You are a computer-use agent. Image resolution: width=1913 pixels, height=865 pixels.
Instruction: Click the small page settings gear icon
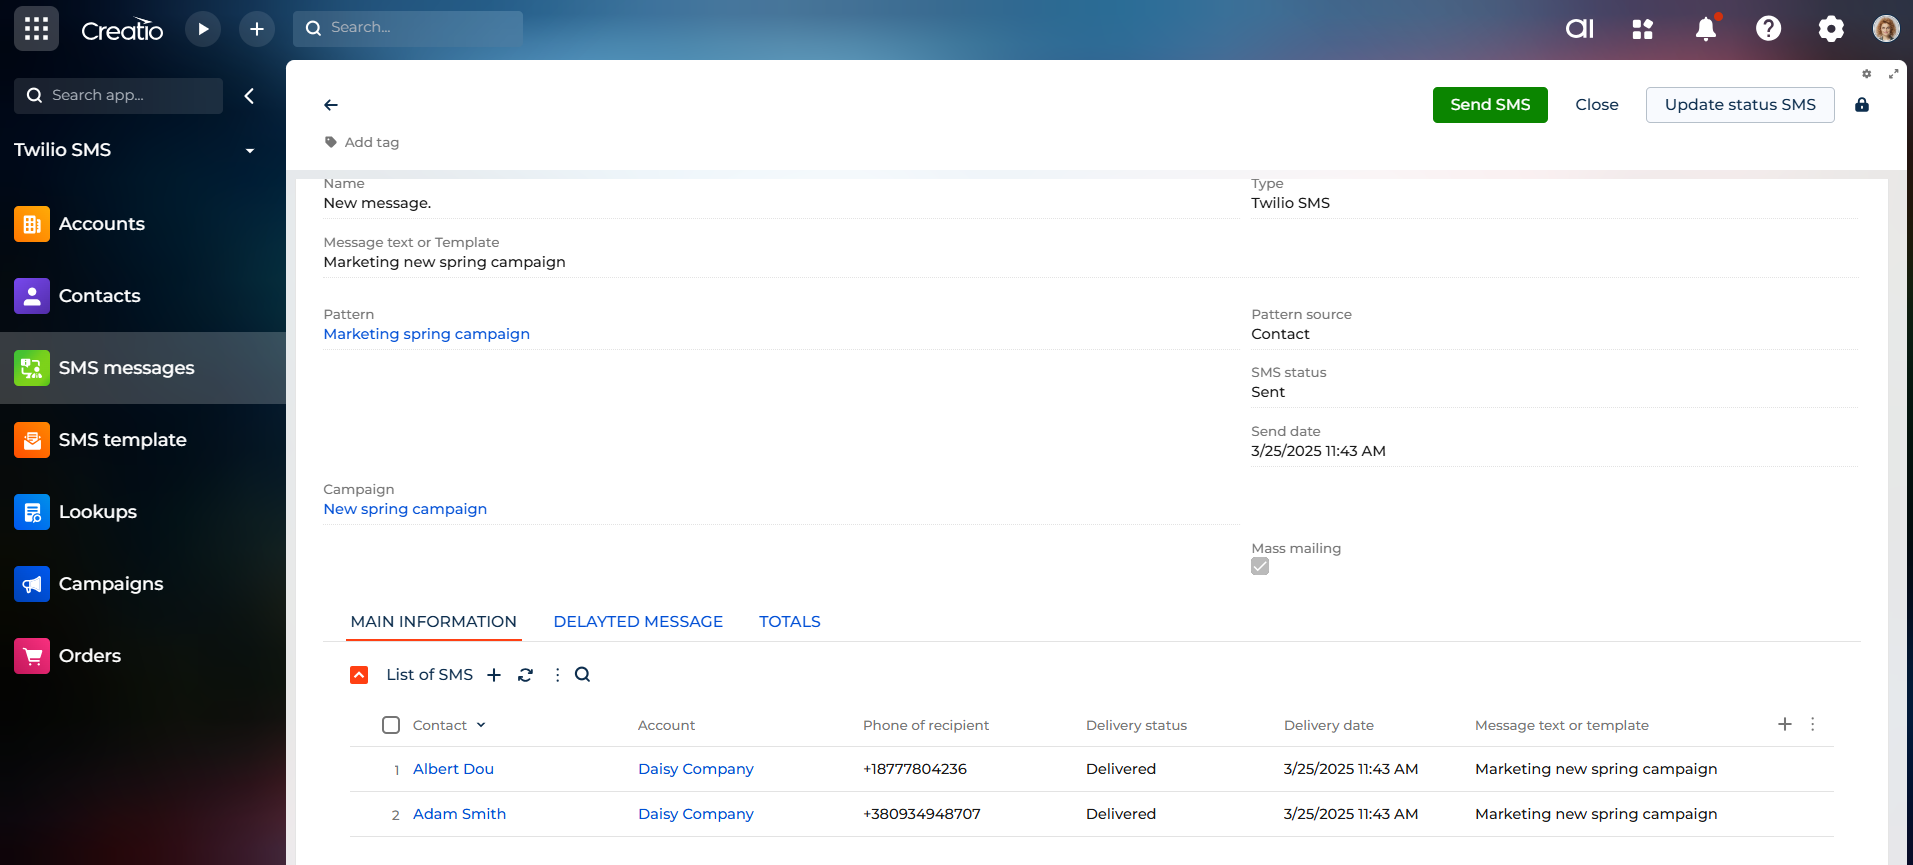coord(1866,74)
